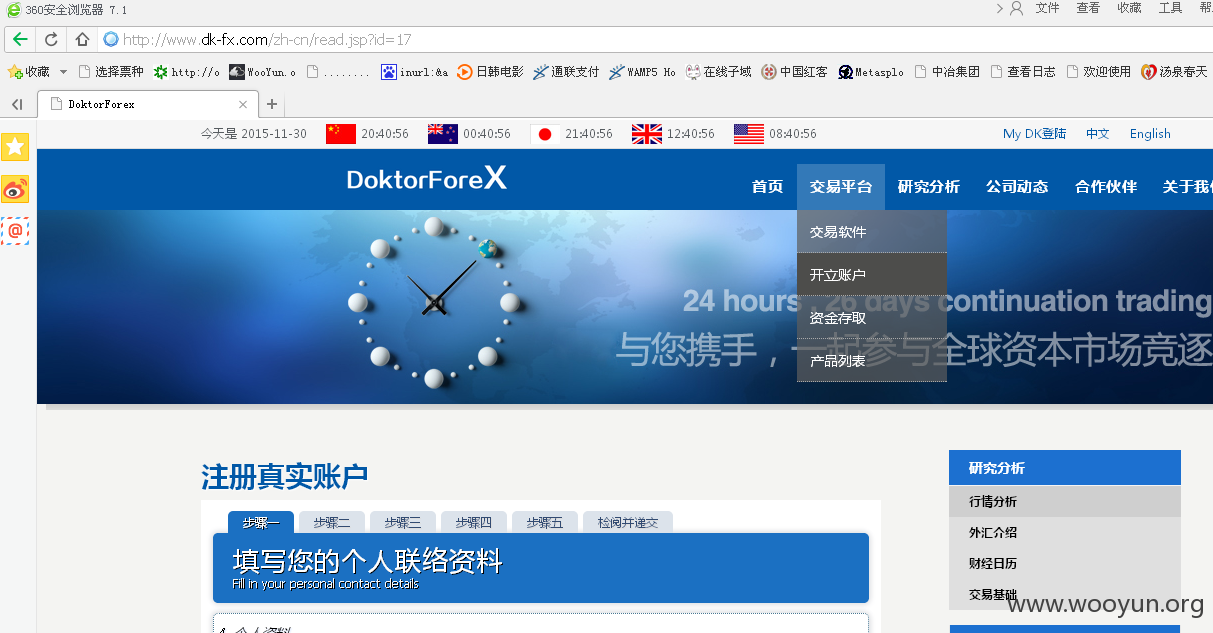1213x633 pixels.
Task: Open the 欢迎使用 bookmark
Action: (x=1098, y=72)
